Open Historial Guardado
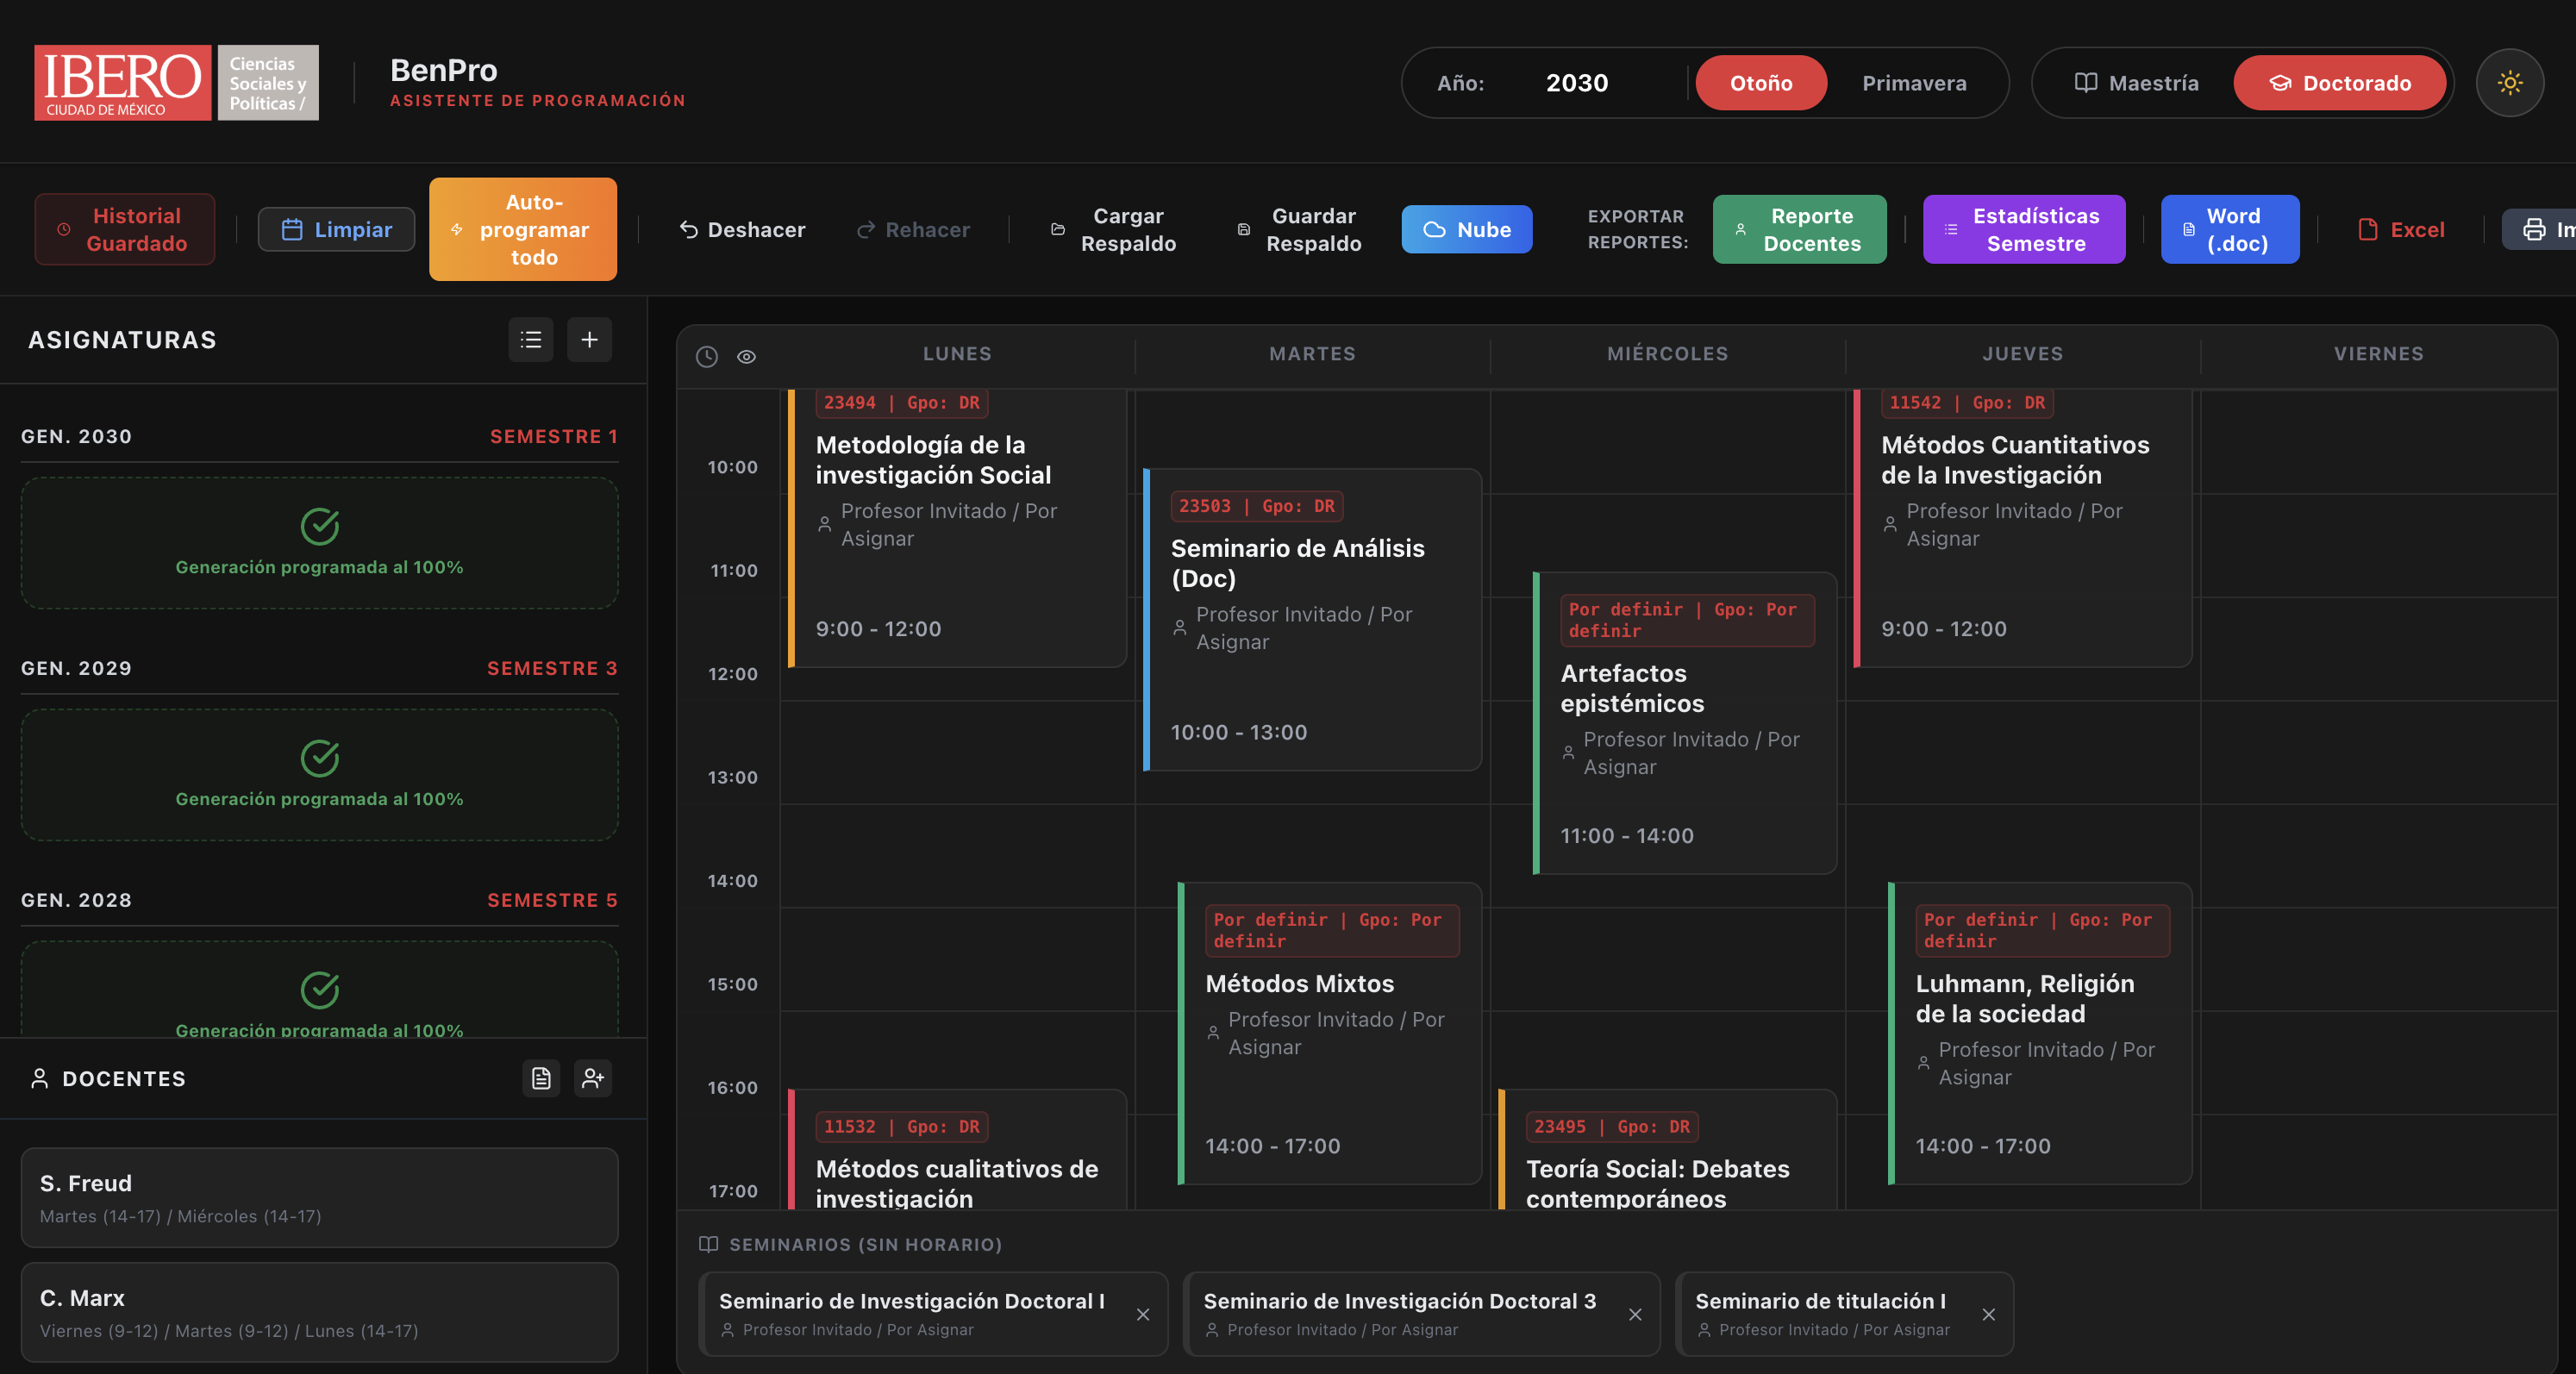 point(125,229)
